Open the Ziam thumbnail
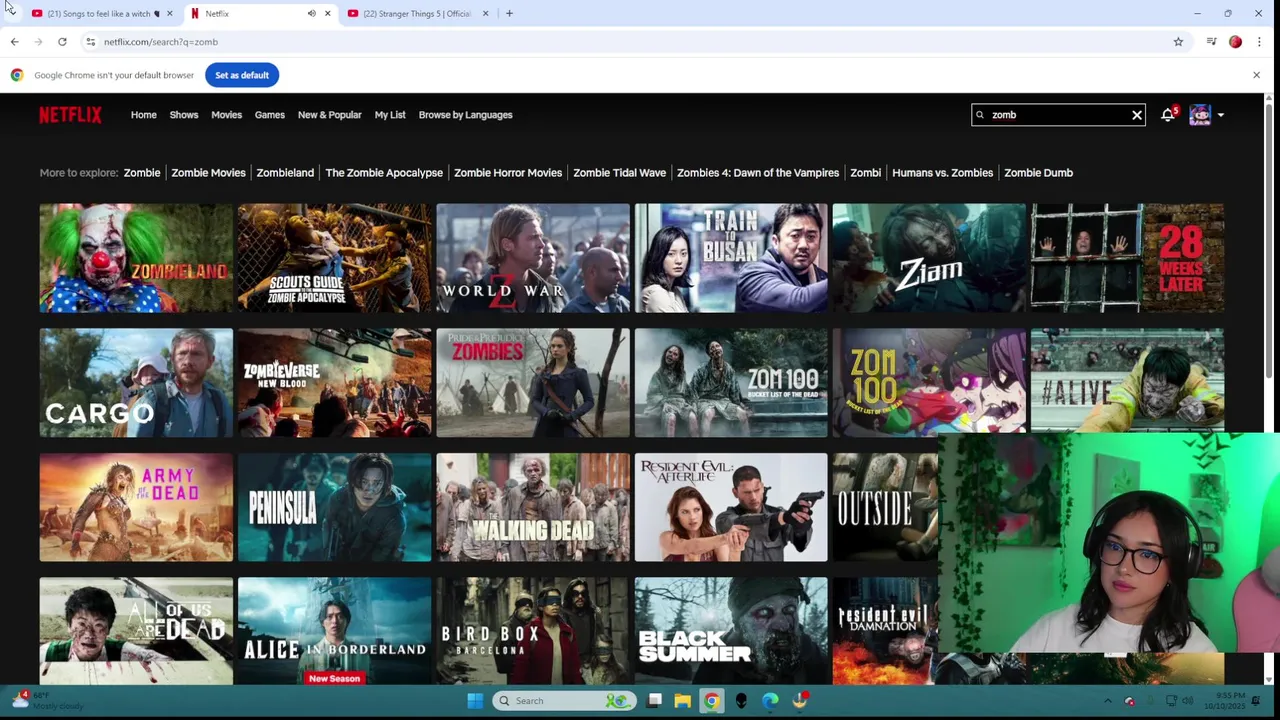 (x=929, y=258)
